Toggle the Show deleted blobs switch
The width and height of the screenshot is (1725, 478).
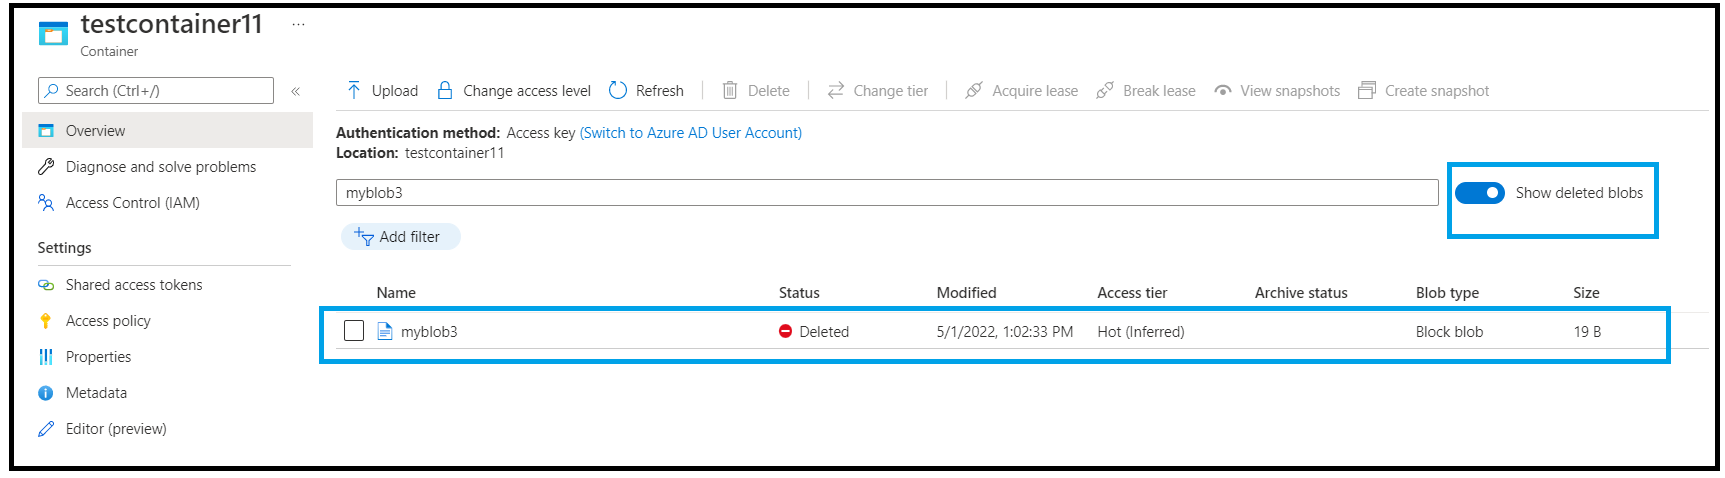pyautogui.click(x=1480, y=193)
